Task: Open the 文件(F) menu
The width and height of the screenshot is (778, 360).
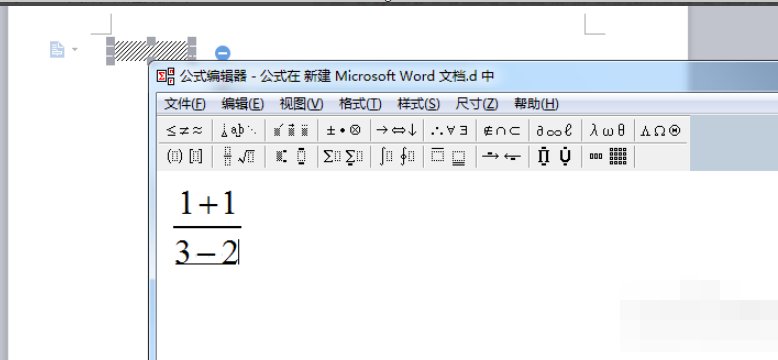Action: click(x=185, y=104)
